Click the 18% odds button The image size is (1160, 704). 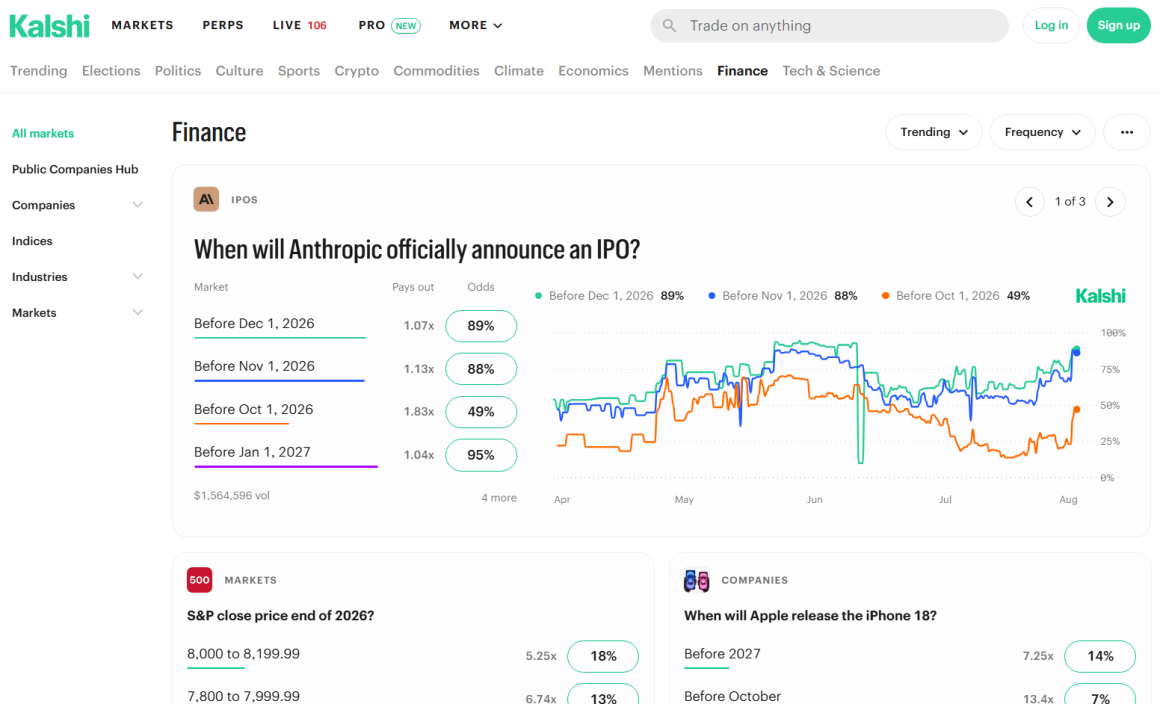pos(603,656)
